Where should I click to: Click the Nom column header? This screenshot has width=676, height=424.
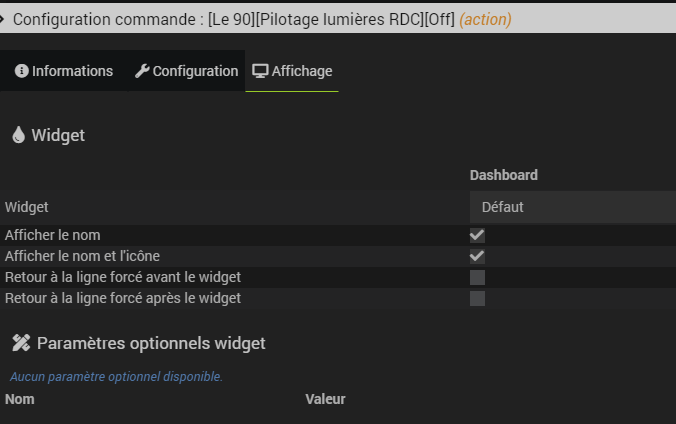click(20, 399)
